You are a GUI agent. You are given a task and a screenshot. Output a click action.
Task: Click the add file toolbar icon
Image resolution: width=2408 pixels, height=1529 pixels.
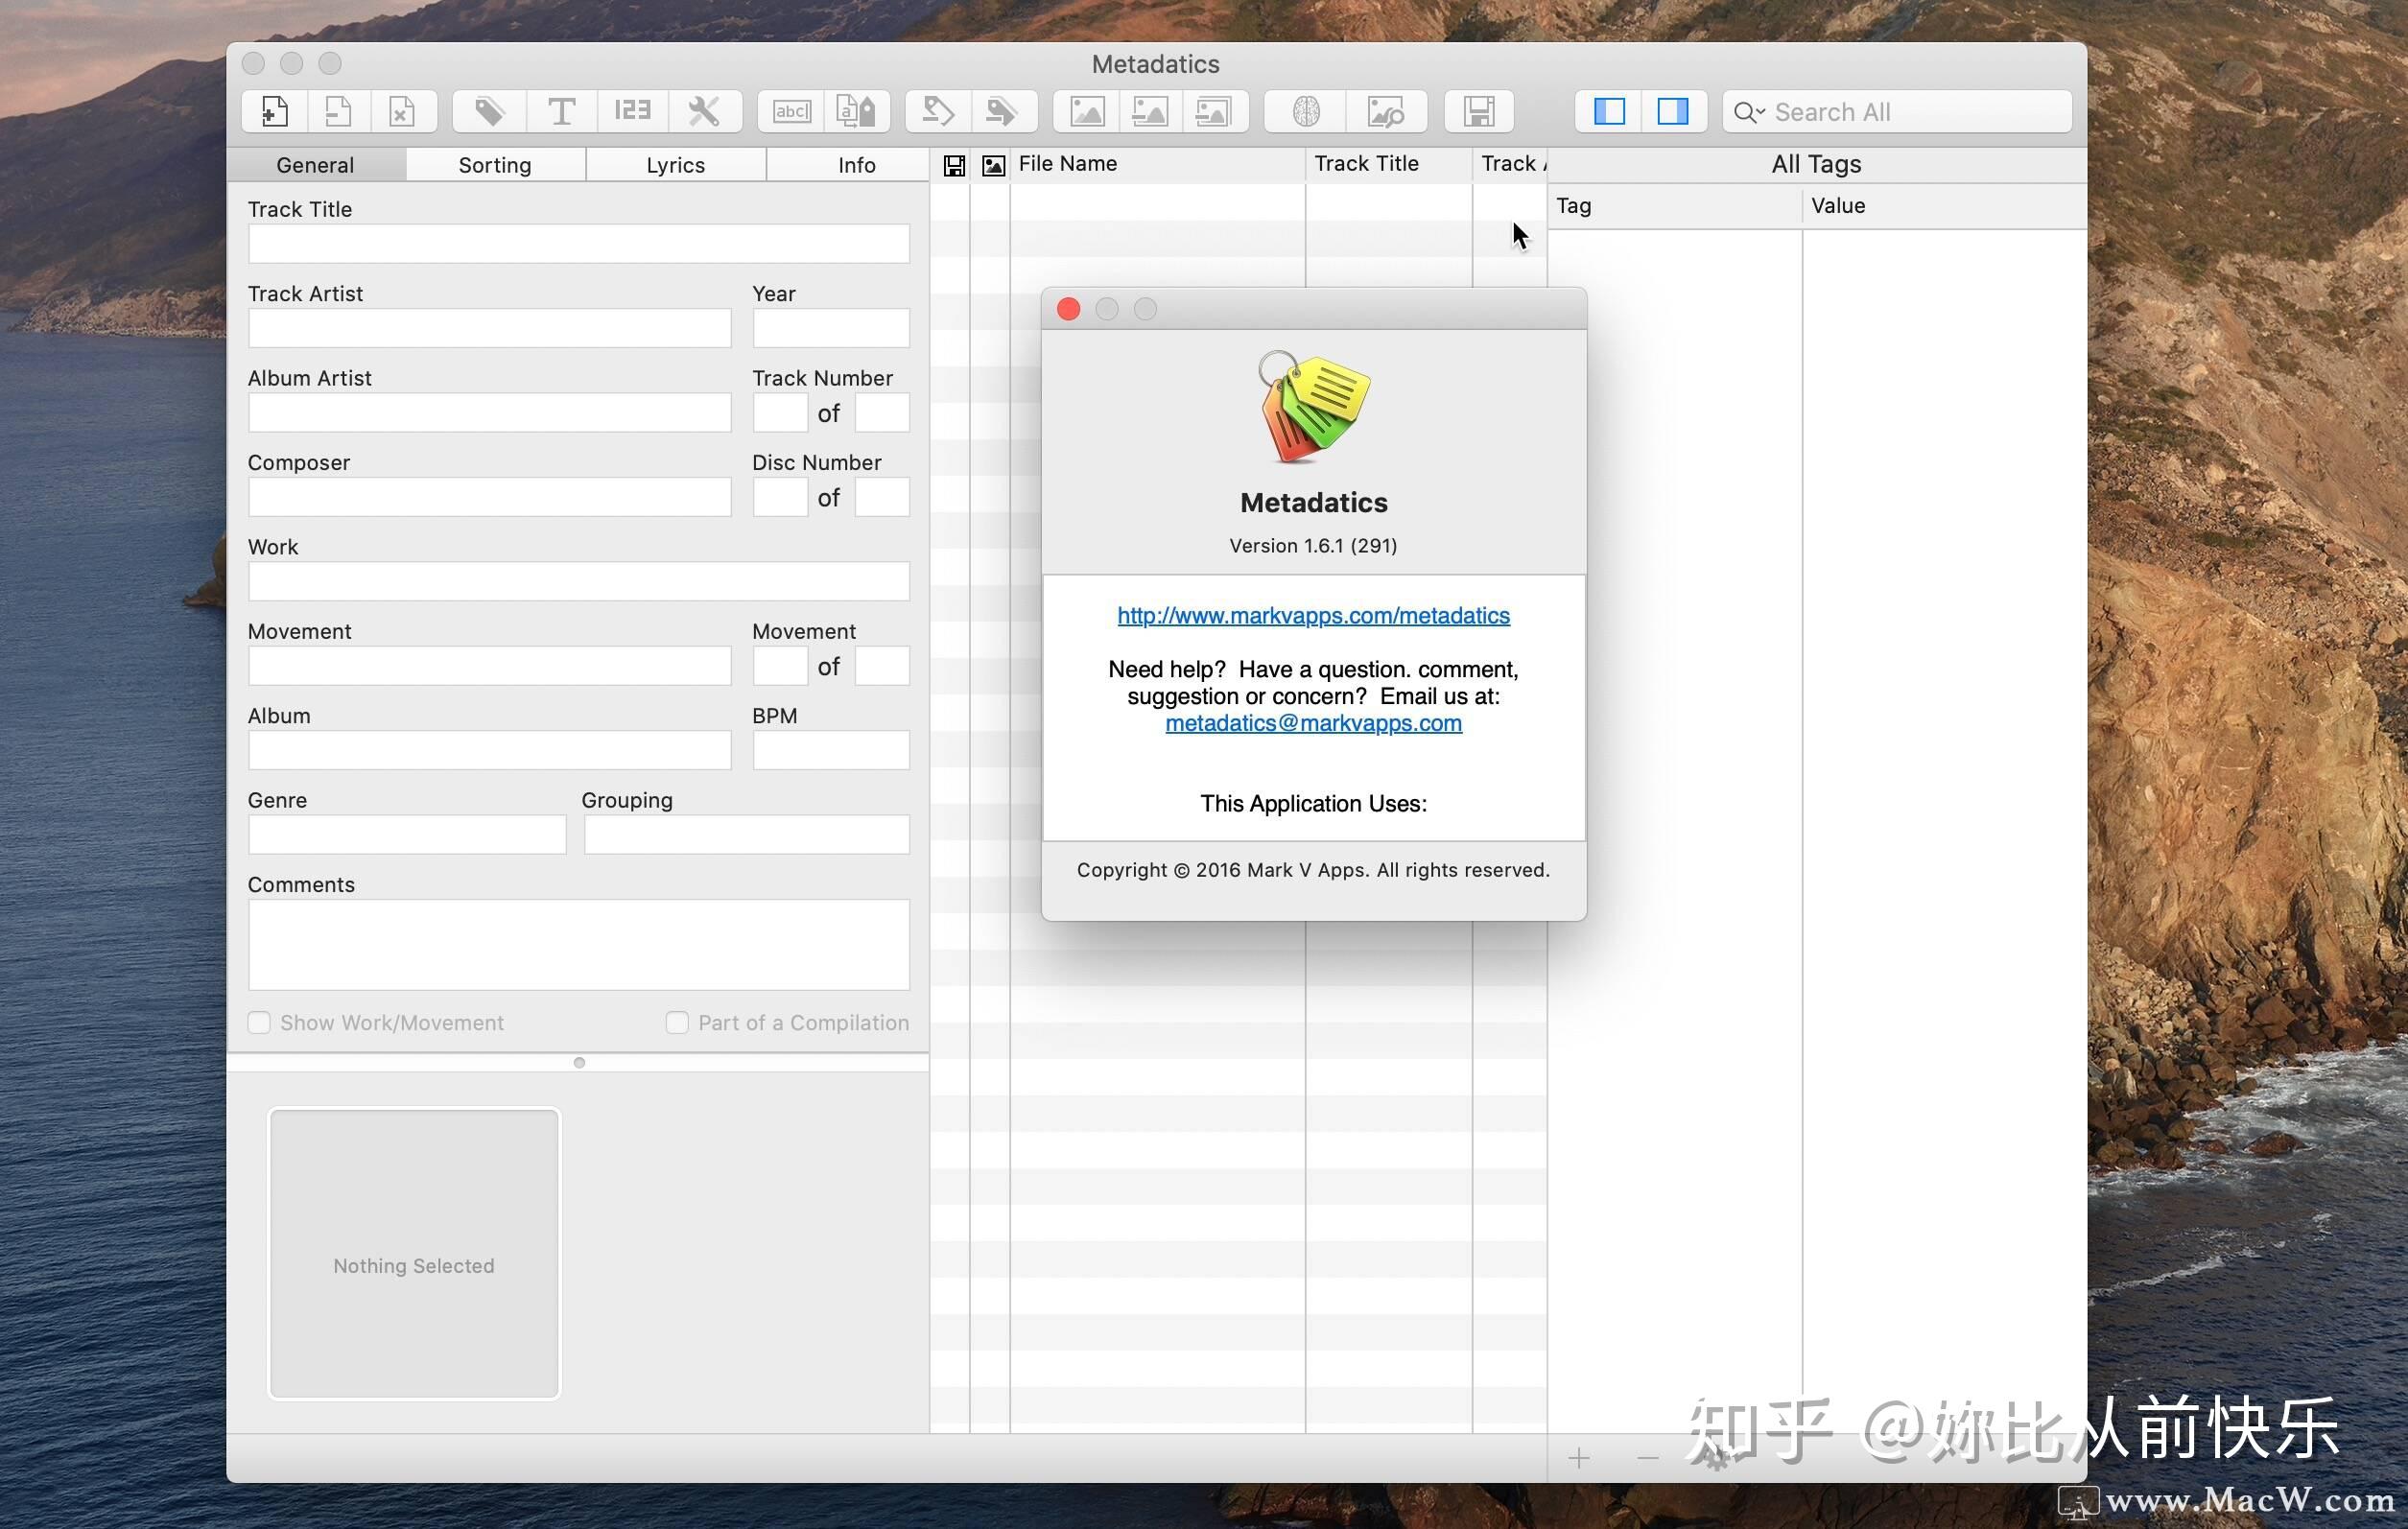click(x=274, y=111)
